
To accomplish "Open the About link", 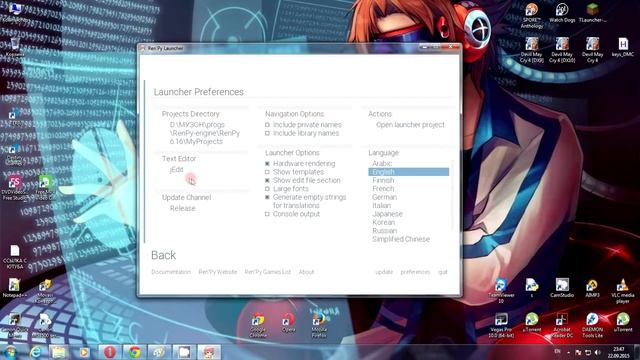I will click(x=306, y=272).
